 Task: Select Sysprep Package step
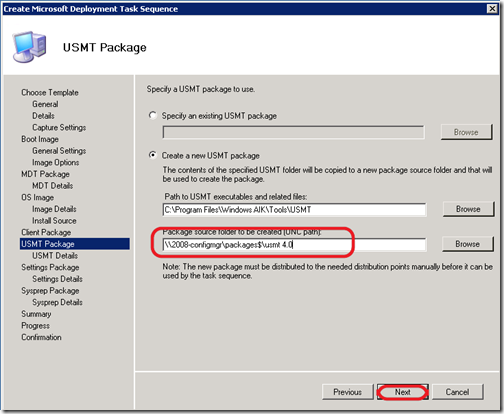coord(50,291)
